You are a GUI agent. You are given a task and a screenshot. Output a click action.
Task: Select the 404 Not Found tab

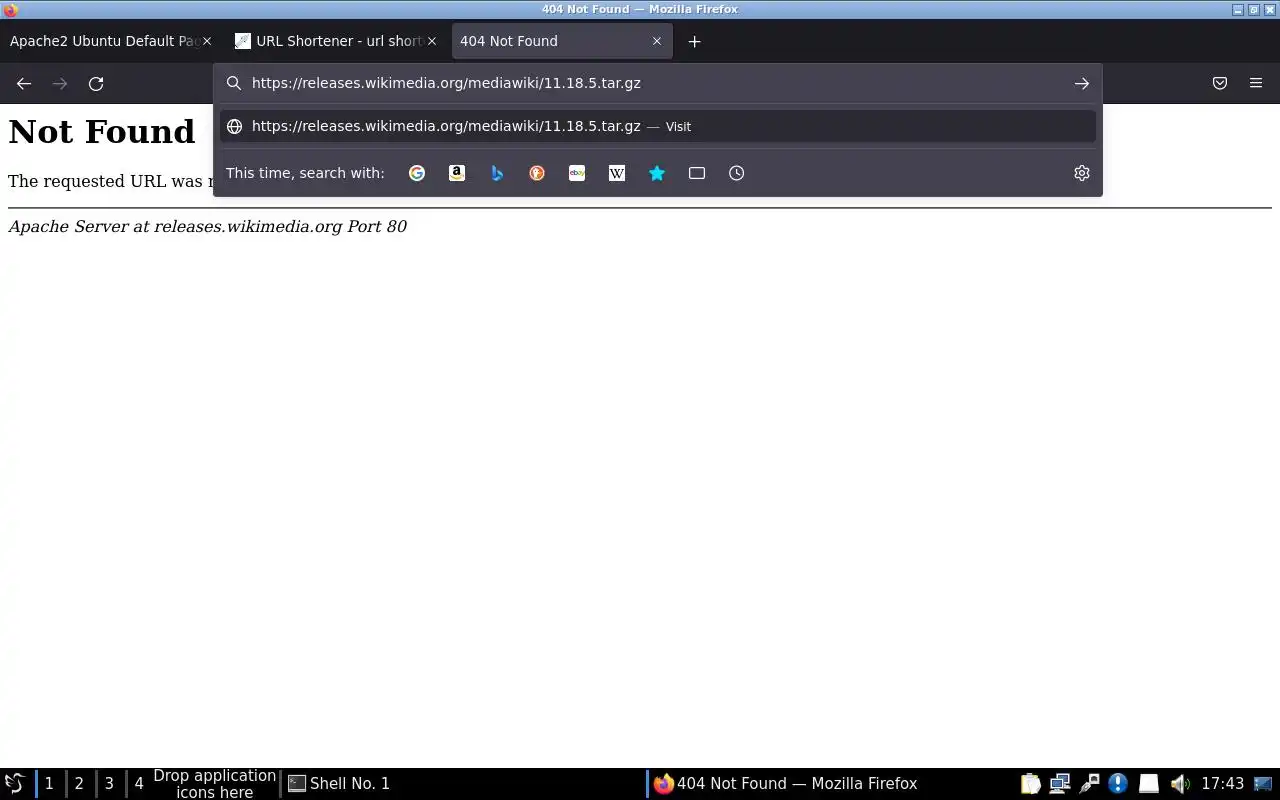[562, 41]
